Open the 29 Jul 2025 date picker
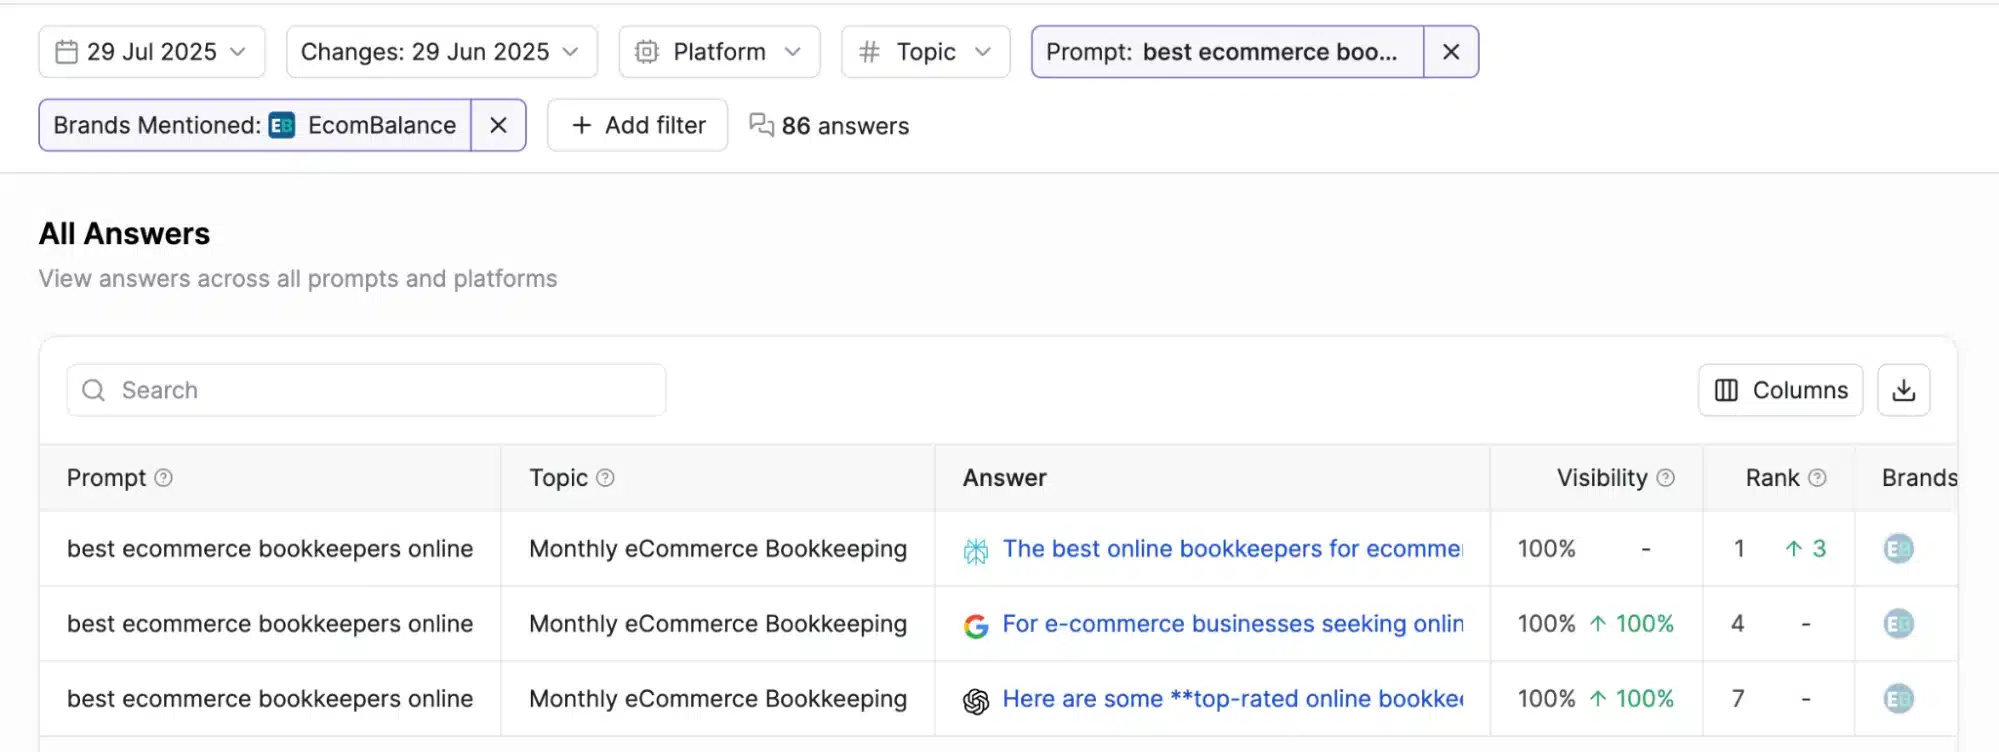 pos(152,52)
